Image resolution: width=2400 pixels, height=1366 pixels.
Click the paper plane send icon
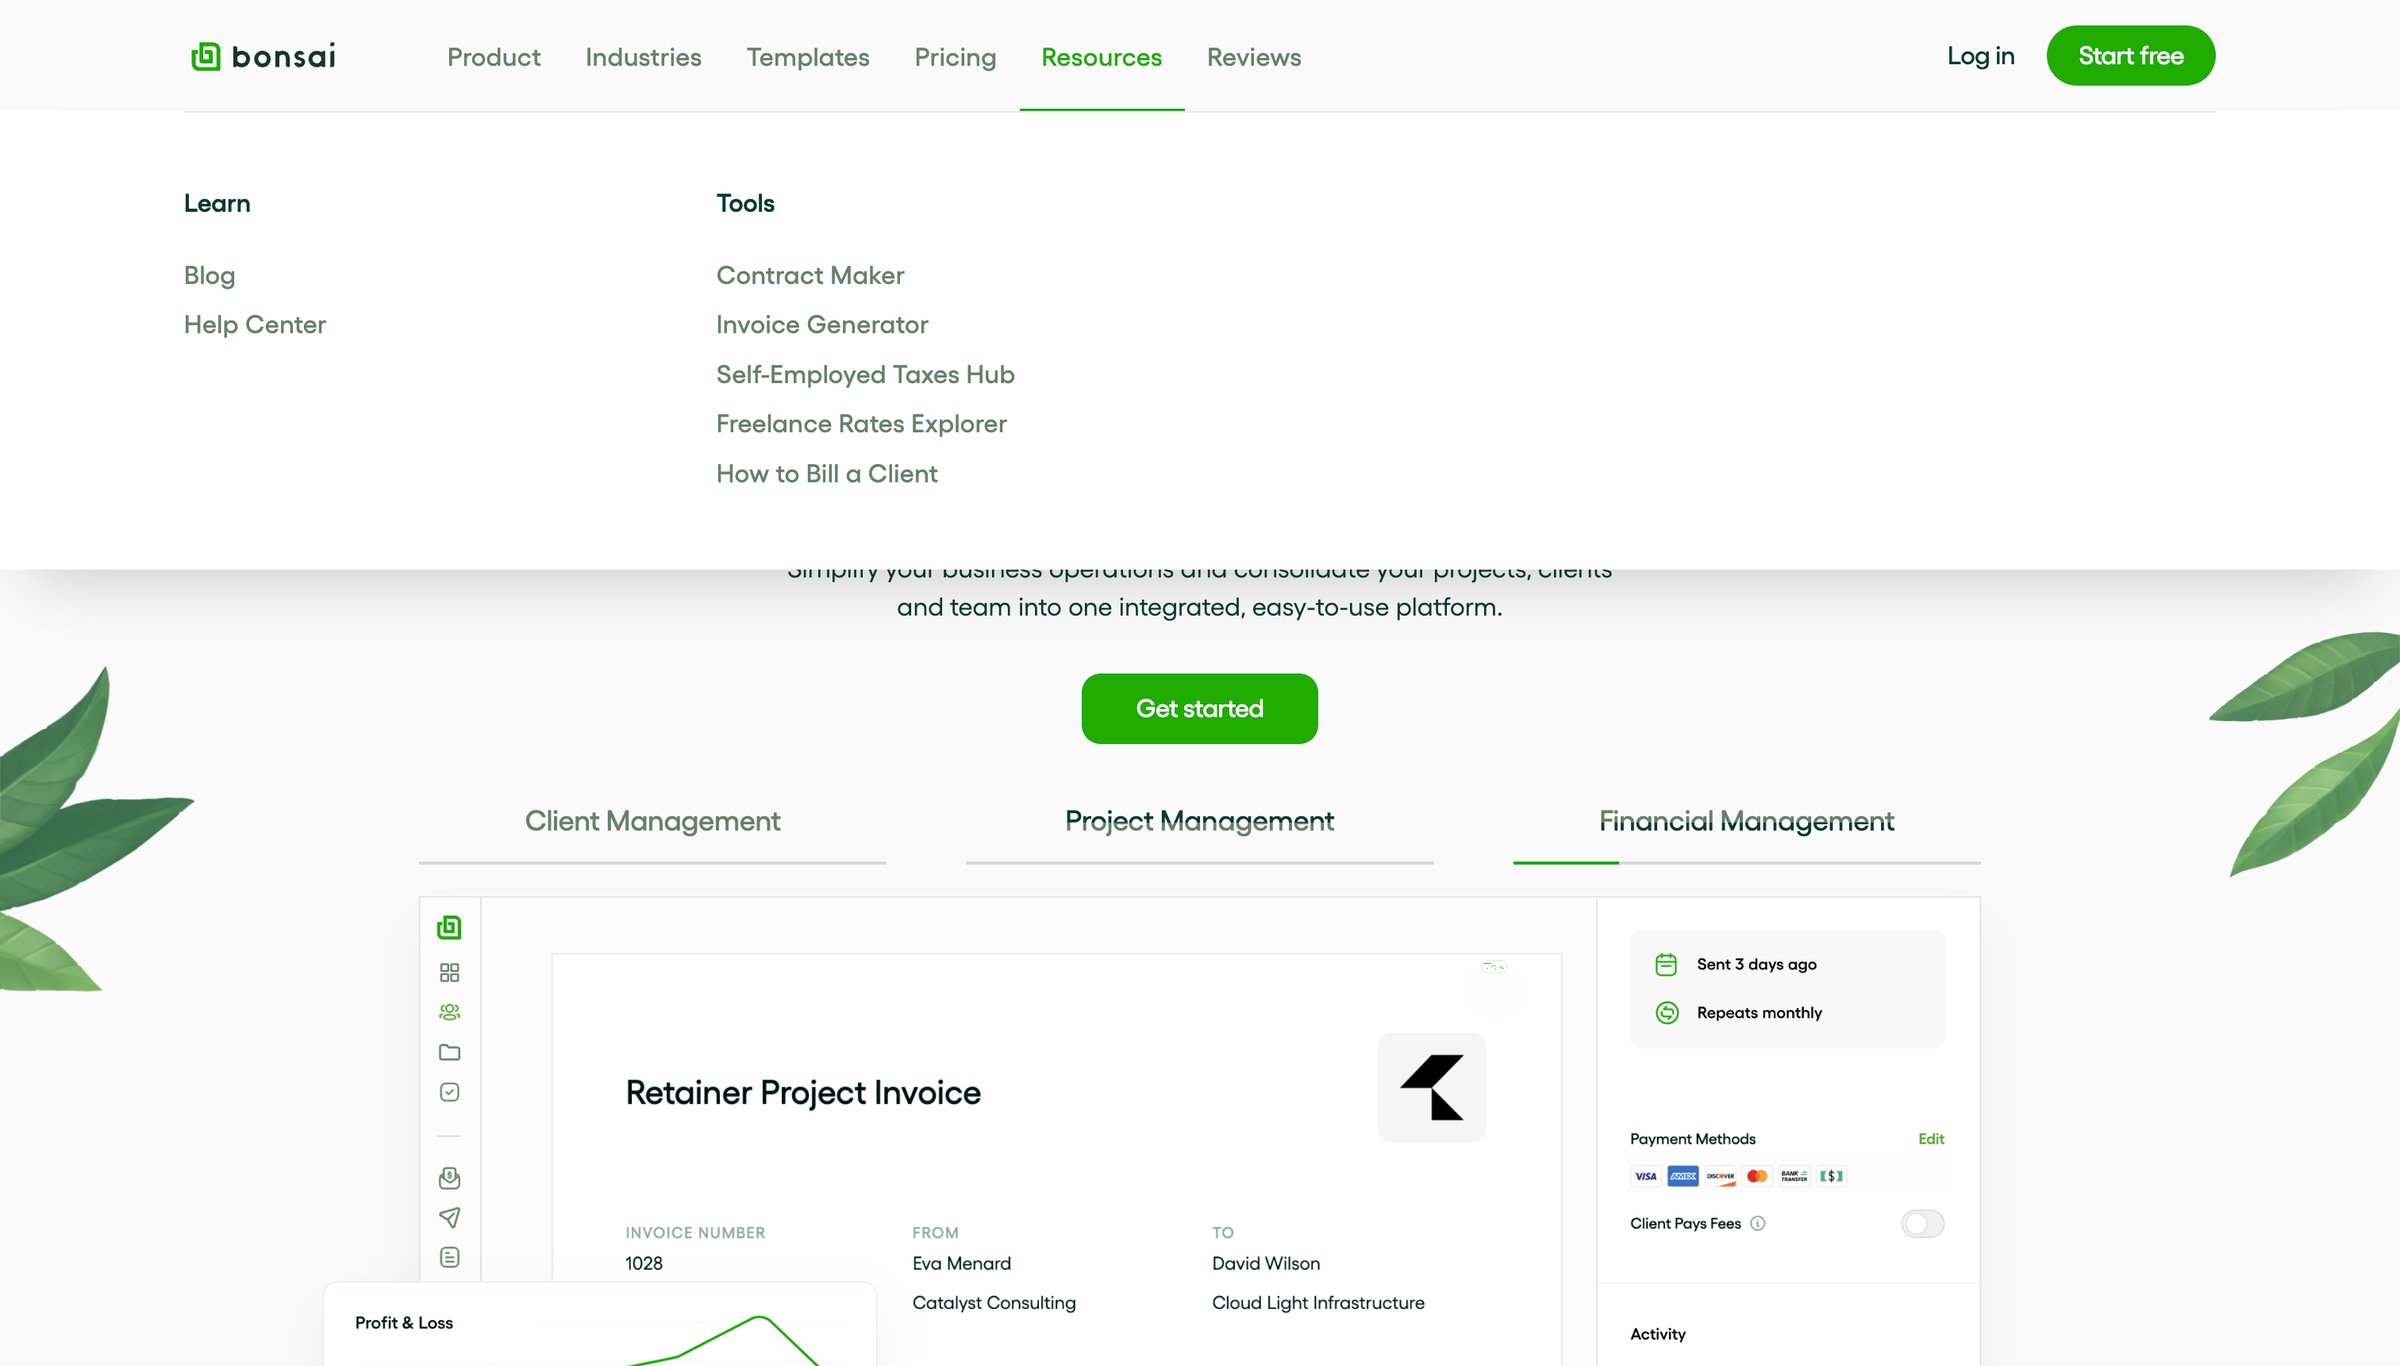[449, 1217]
